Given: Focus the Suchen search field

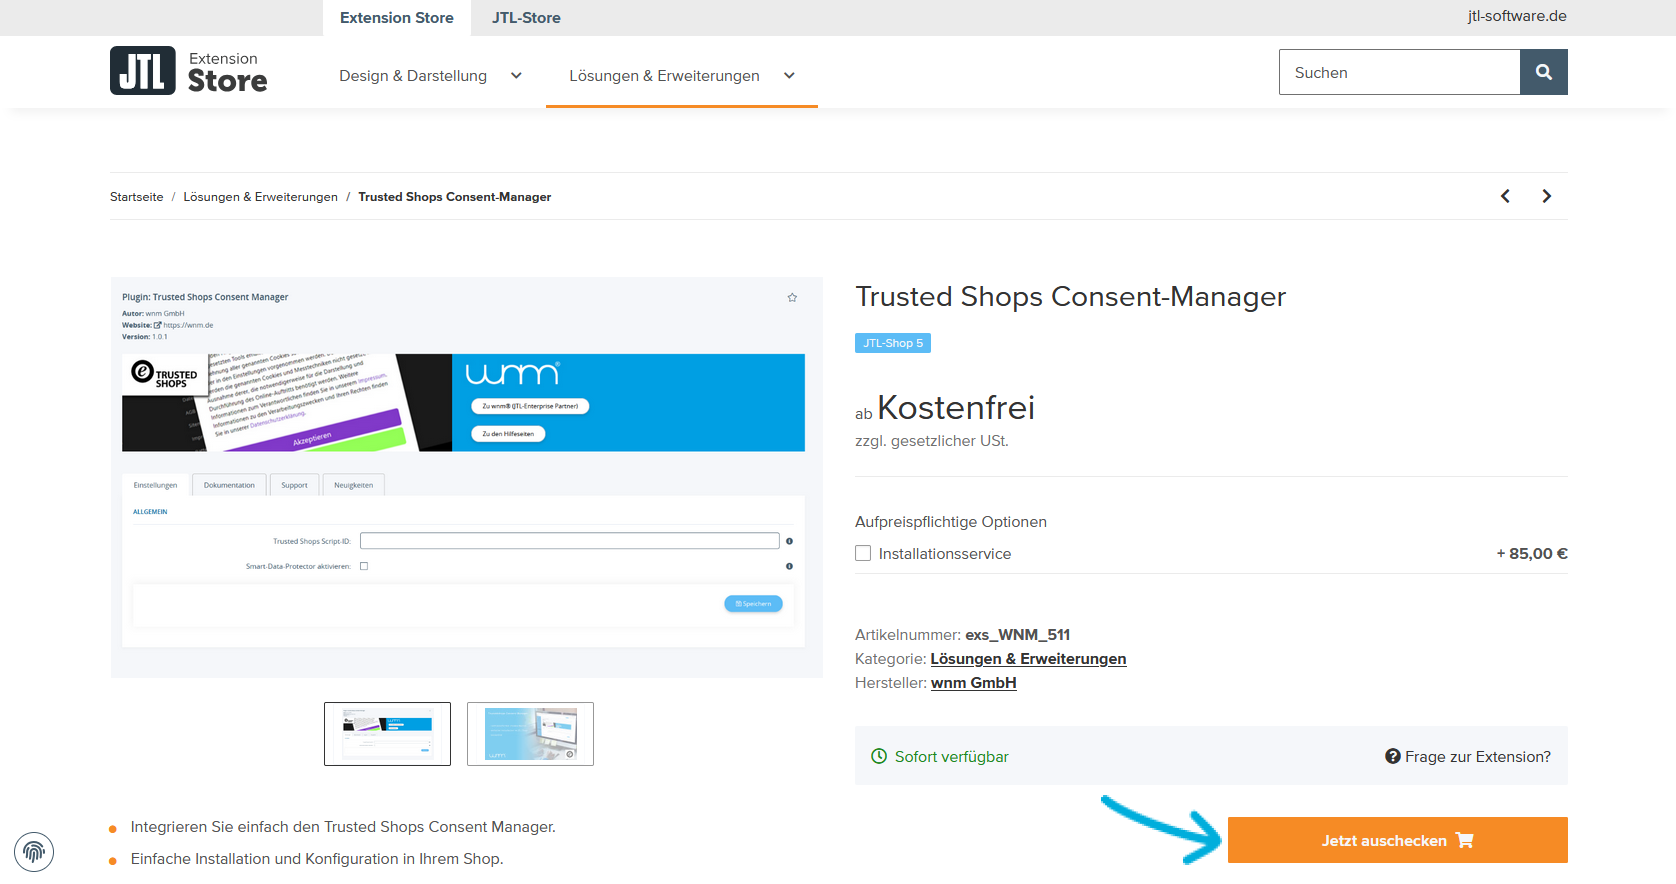Looking at the screenshot, I should (x=1400, y=72).
